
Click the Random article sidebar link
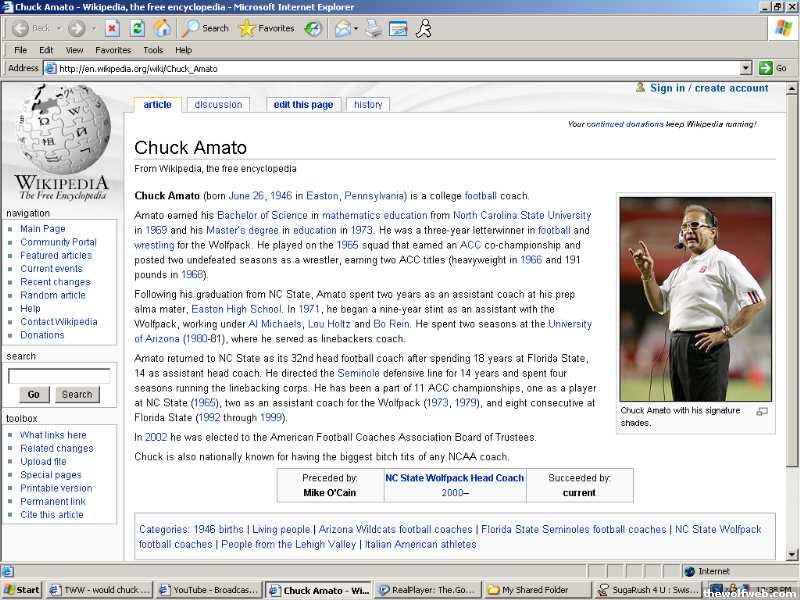tap(52, 295)
